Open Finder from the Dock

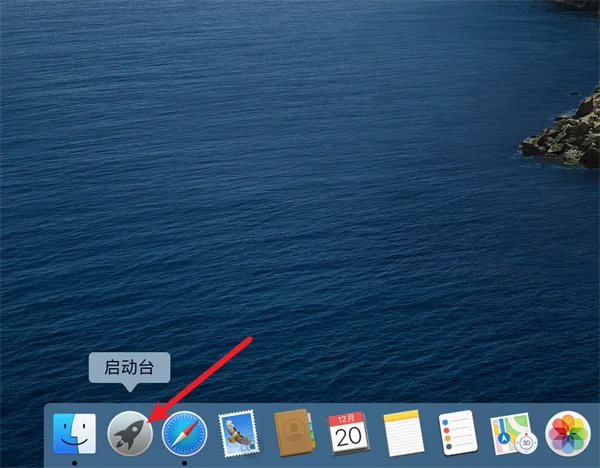pyautogui.click(x=75, y=433)
